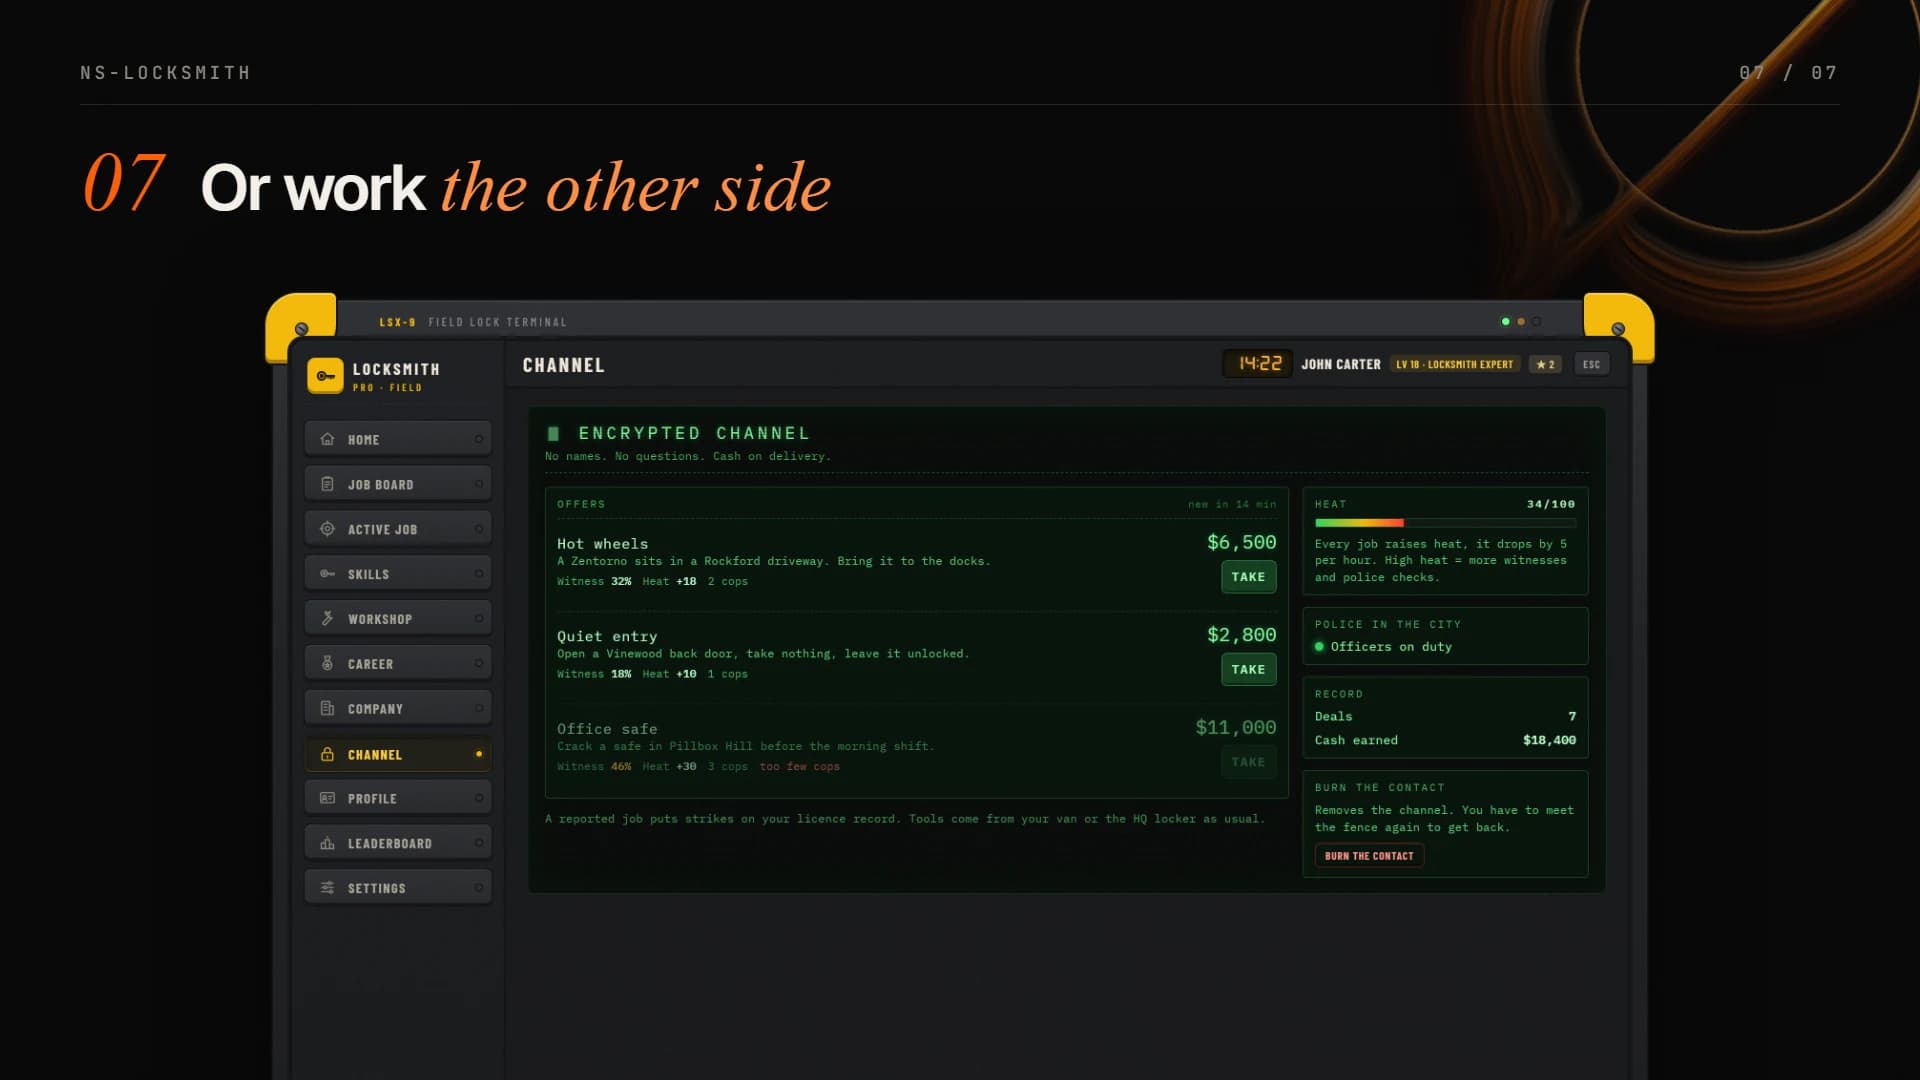The height and width of the screenshot is (1080, 1920).
Task: Click the John Carter player name
Action: point(1340,364)
